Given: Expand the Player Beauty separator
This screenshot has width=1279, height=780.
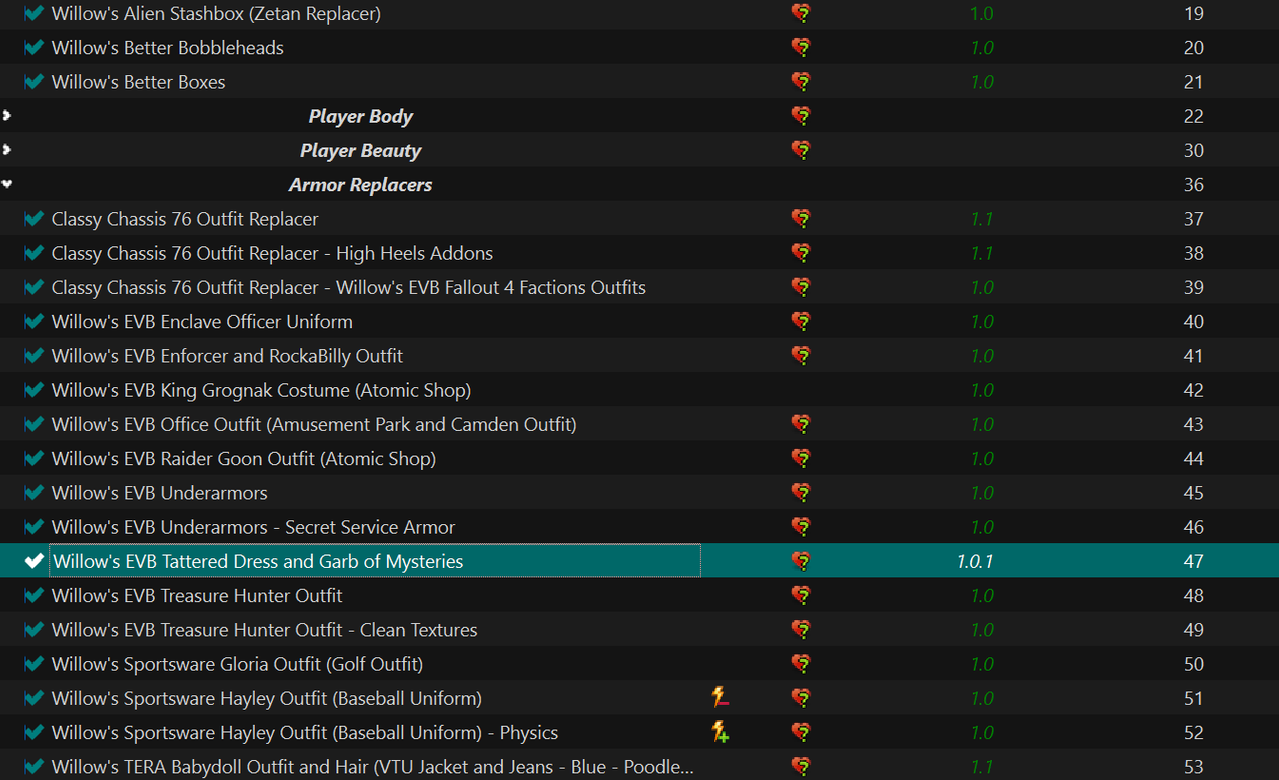Looking at the screenshot, I should (x=7, y=150).
